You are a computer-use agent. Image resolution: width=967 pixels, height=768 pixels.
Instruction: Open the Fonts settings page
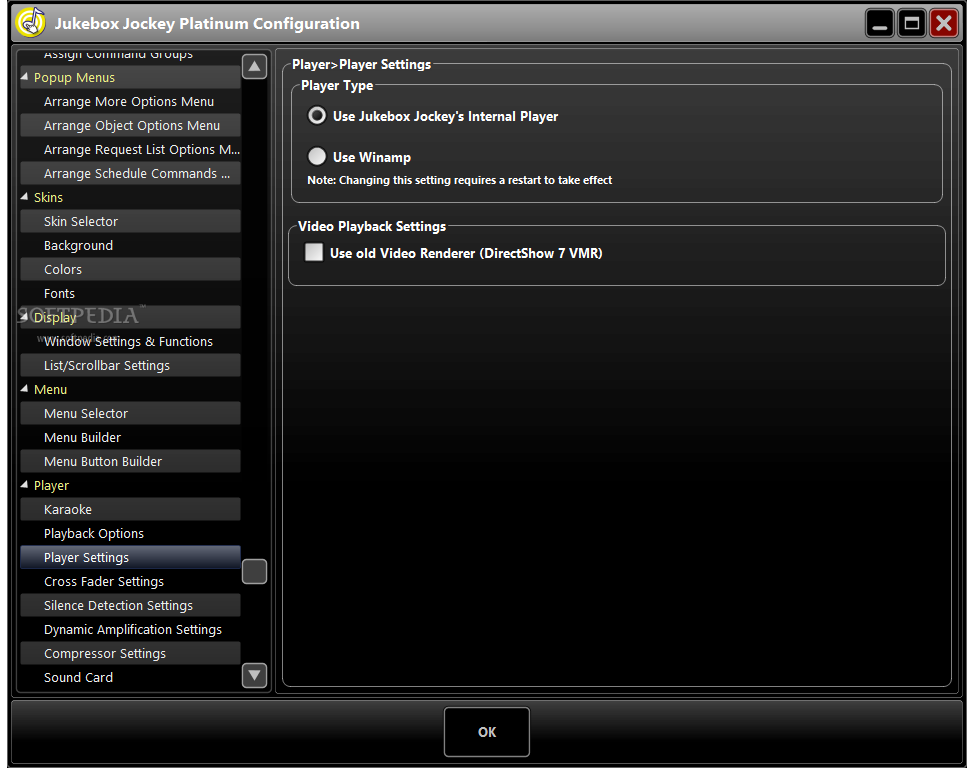[130, 294]
